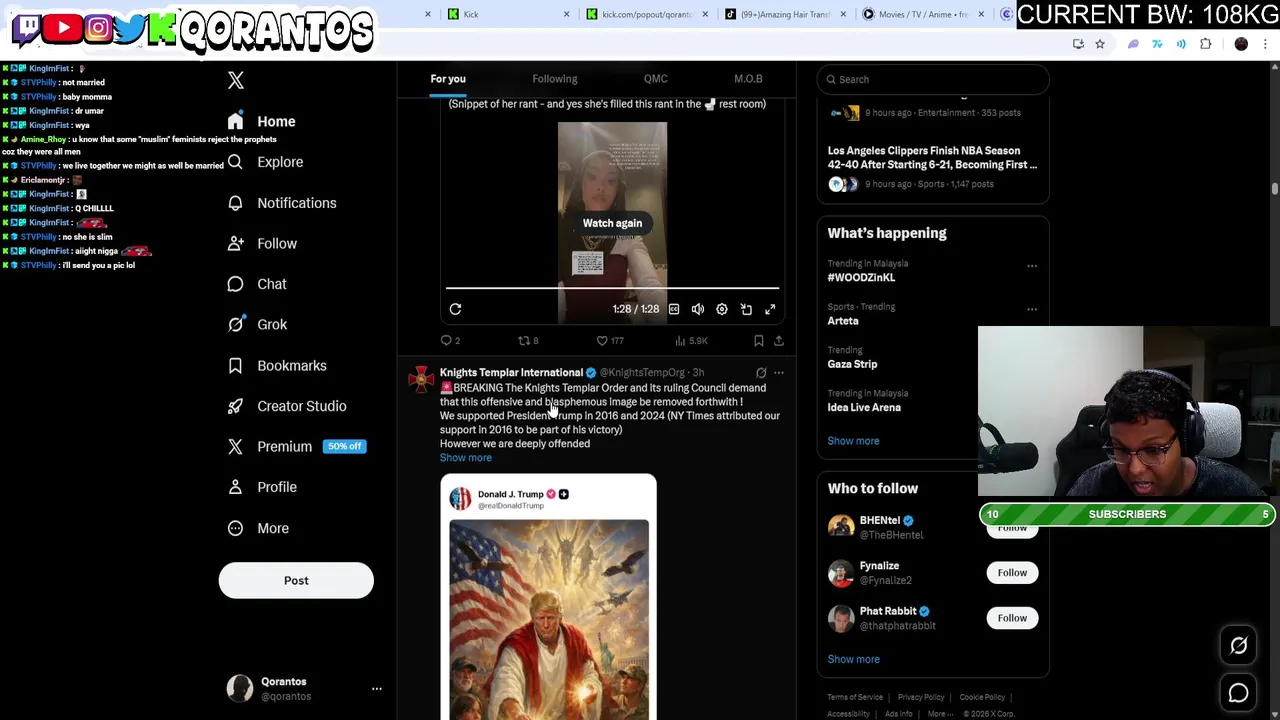This screenshot has height=720, width=1280.
Task: Follow the Fynalize account
Action: point(1012,573)
